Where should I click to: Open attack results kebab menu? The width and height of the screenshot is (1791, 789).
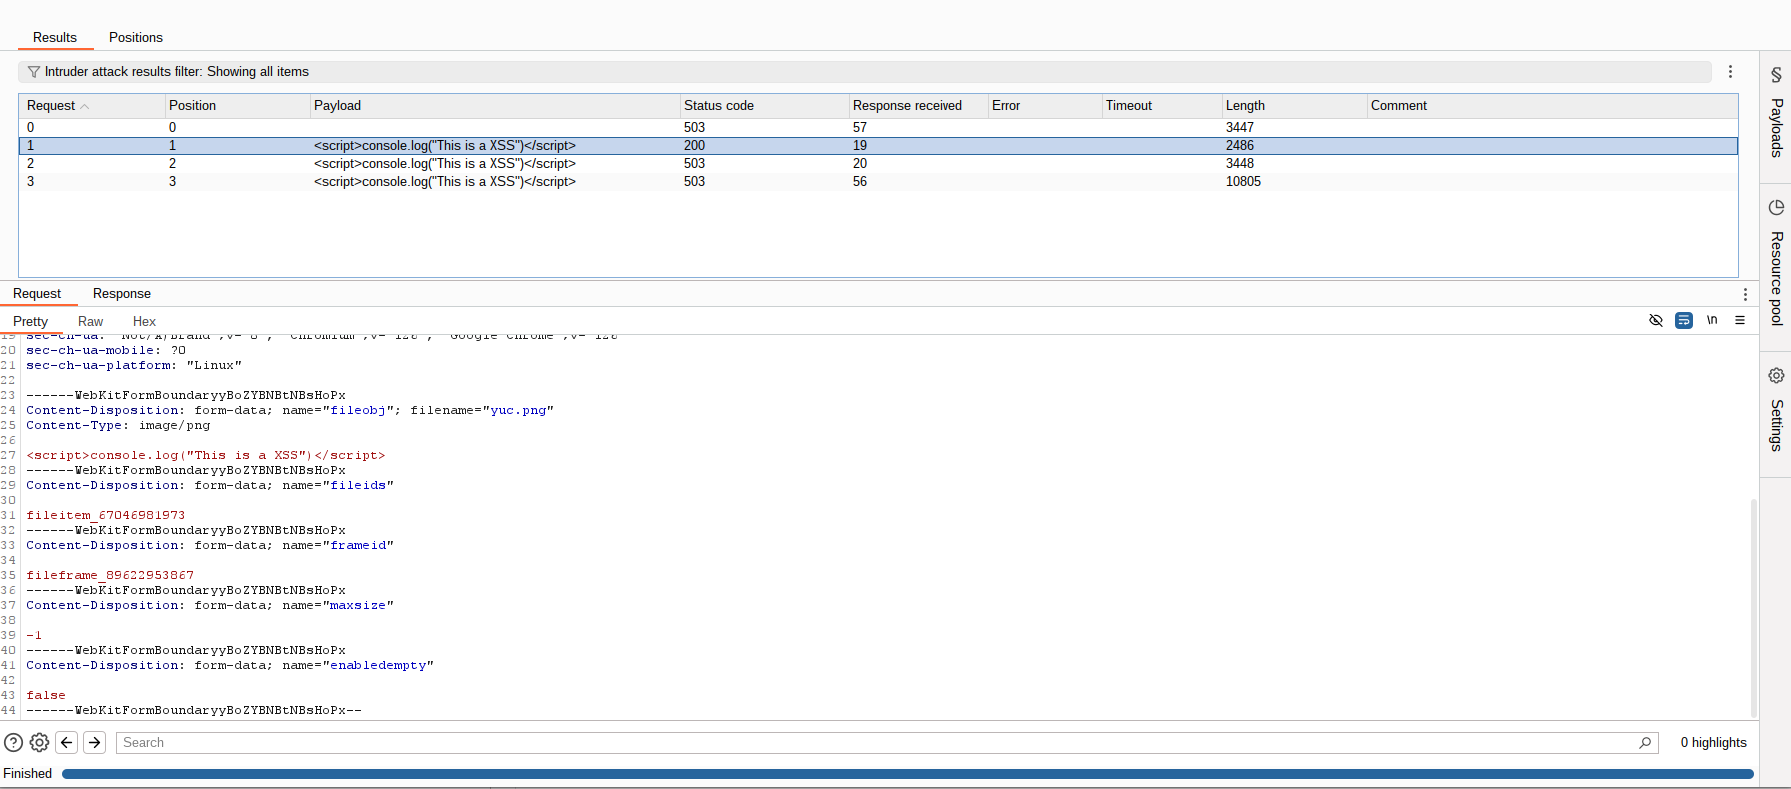[x=1730, y=72]
